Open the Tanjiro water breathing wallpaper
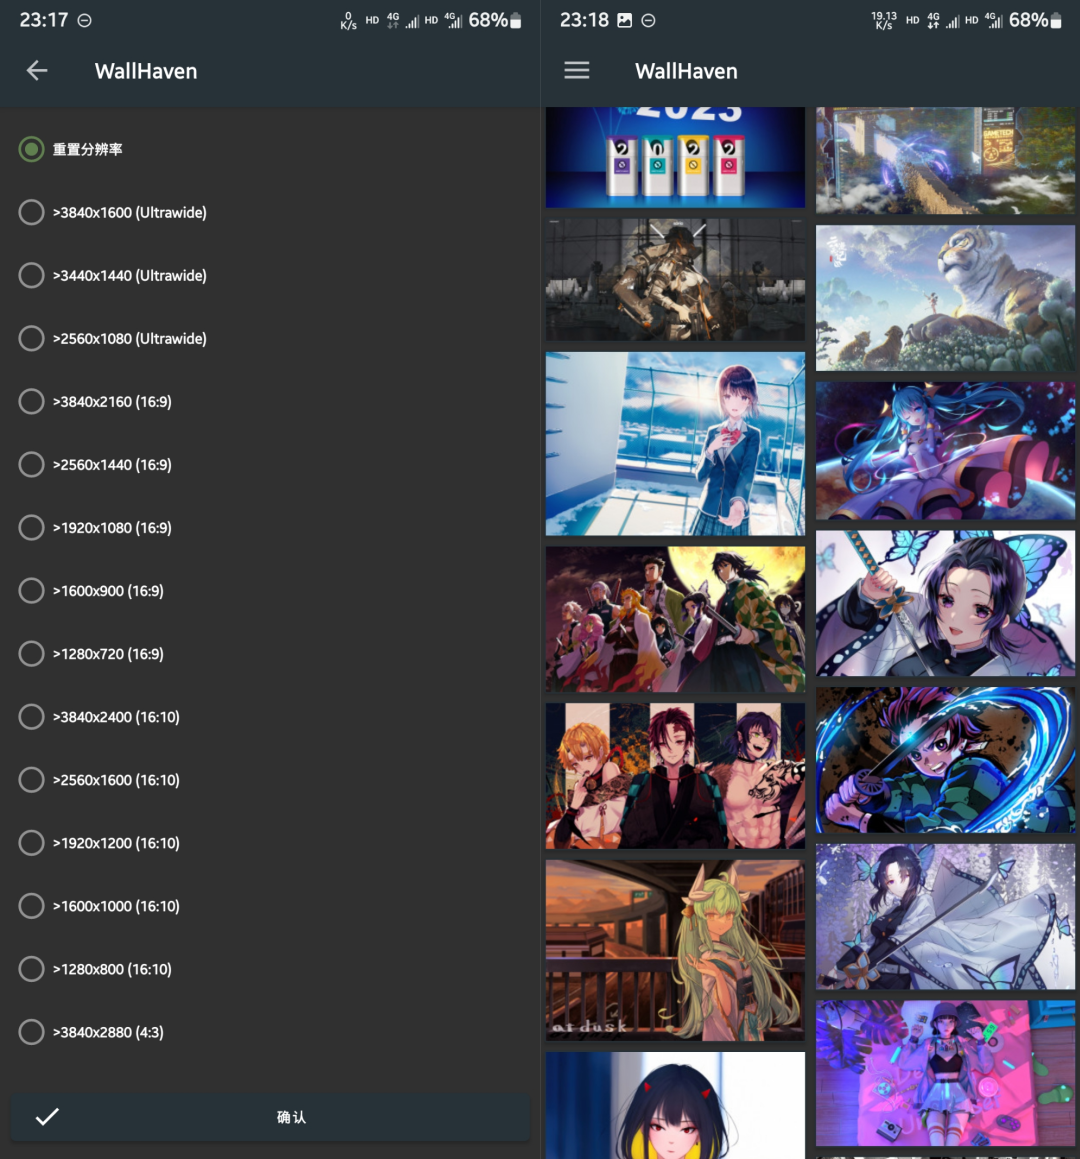 pos(945,760)
